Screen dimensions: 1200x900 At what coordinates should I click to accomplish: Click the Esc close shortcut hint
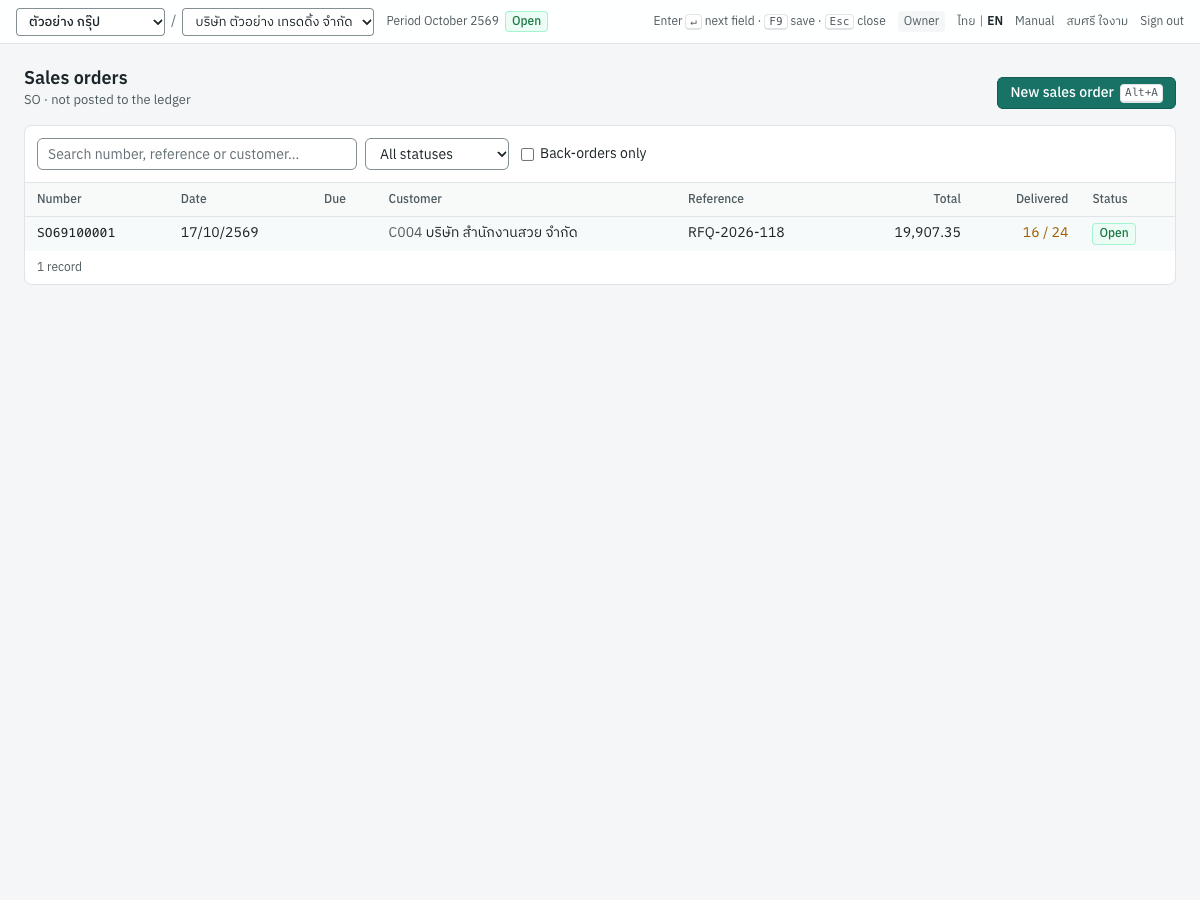click(x=855, y=21)
